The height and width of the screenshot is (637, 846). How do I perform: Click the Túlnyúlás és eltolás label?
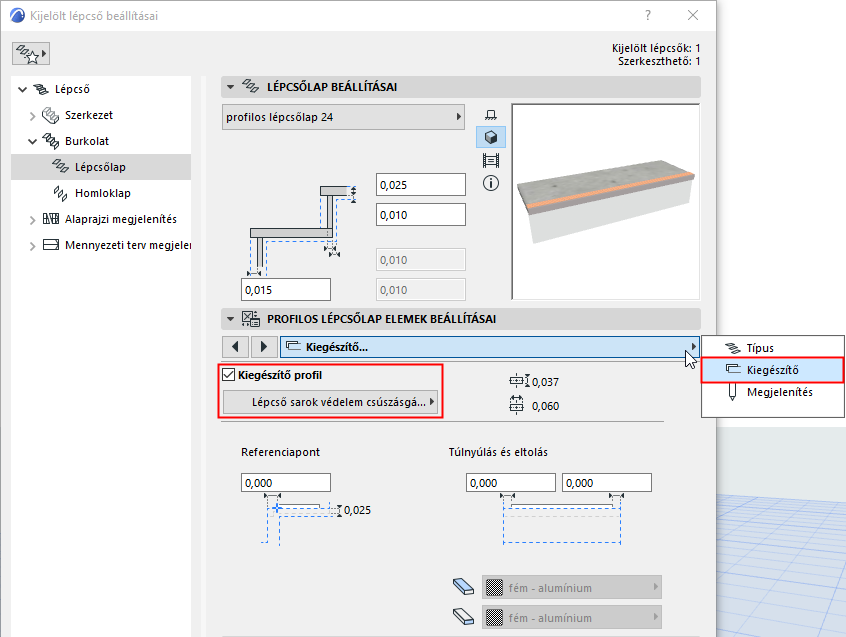tap(498, 452)
